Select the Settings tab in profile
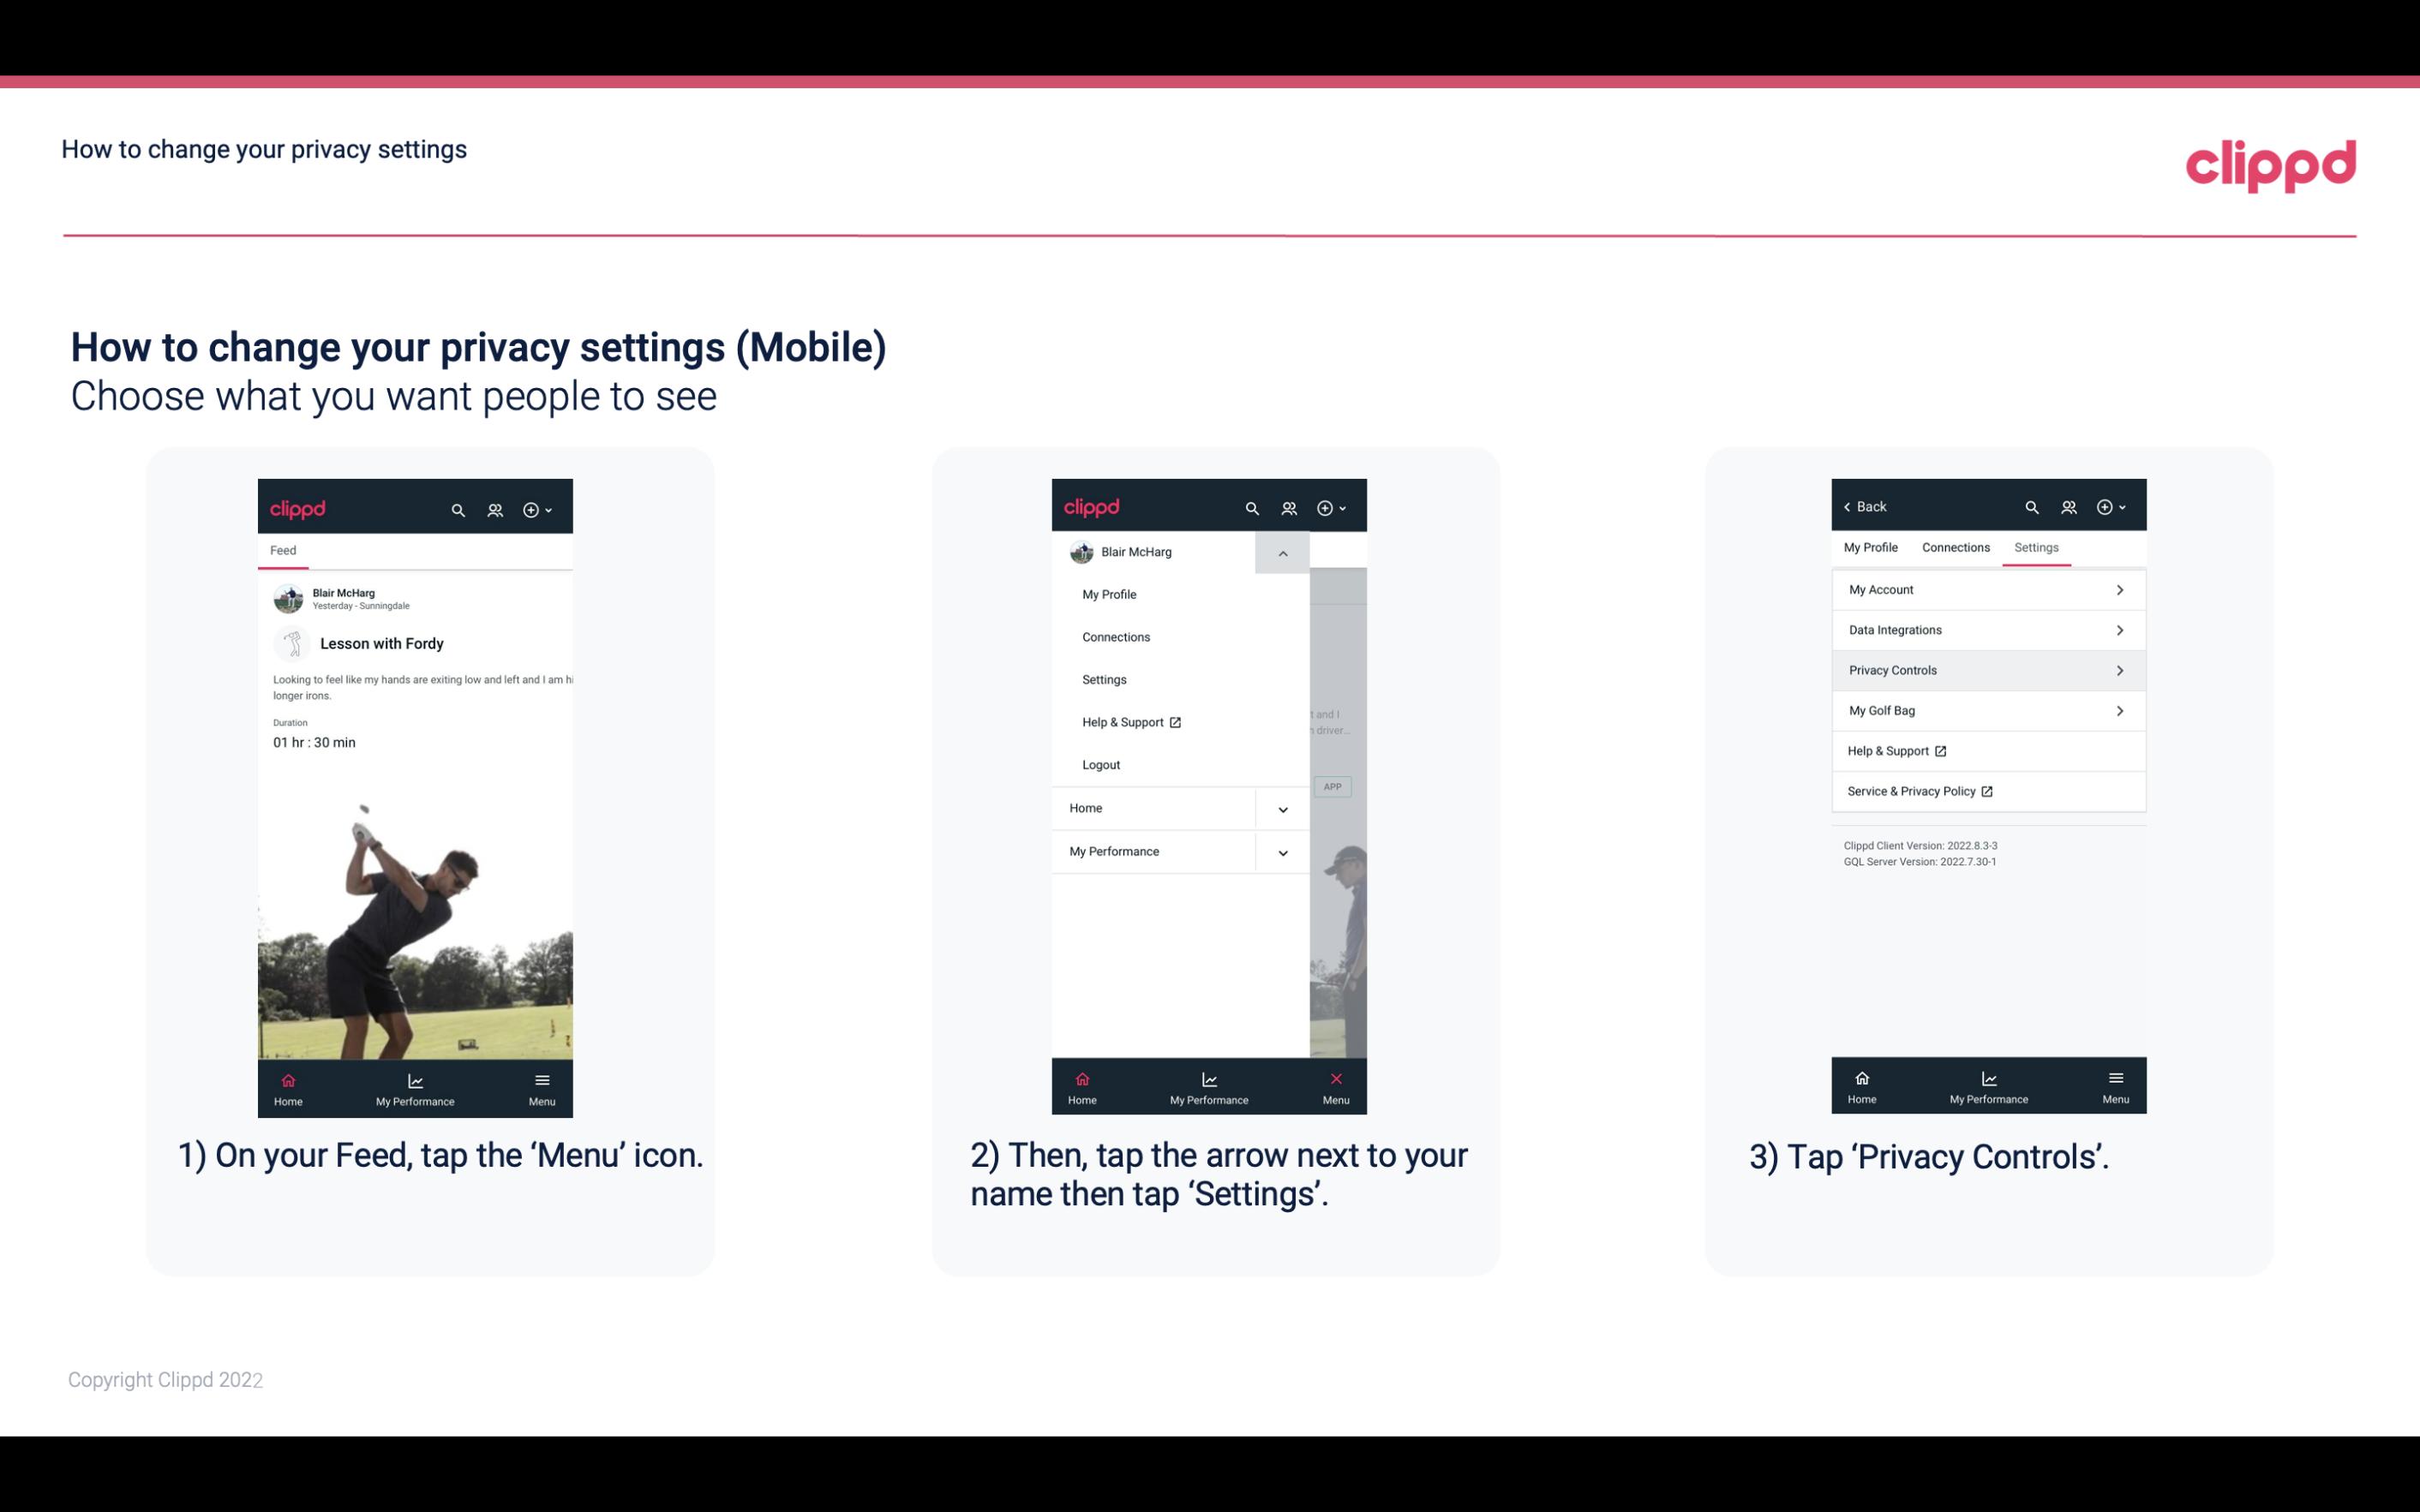The height and width of the screenshot is (1512, 2420). [x=2037, y=547]
